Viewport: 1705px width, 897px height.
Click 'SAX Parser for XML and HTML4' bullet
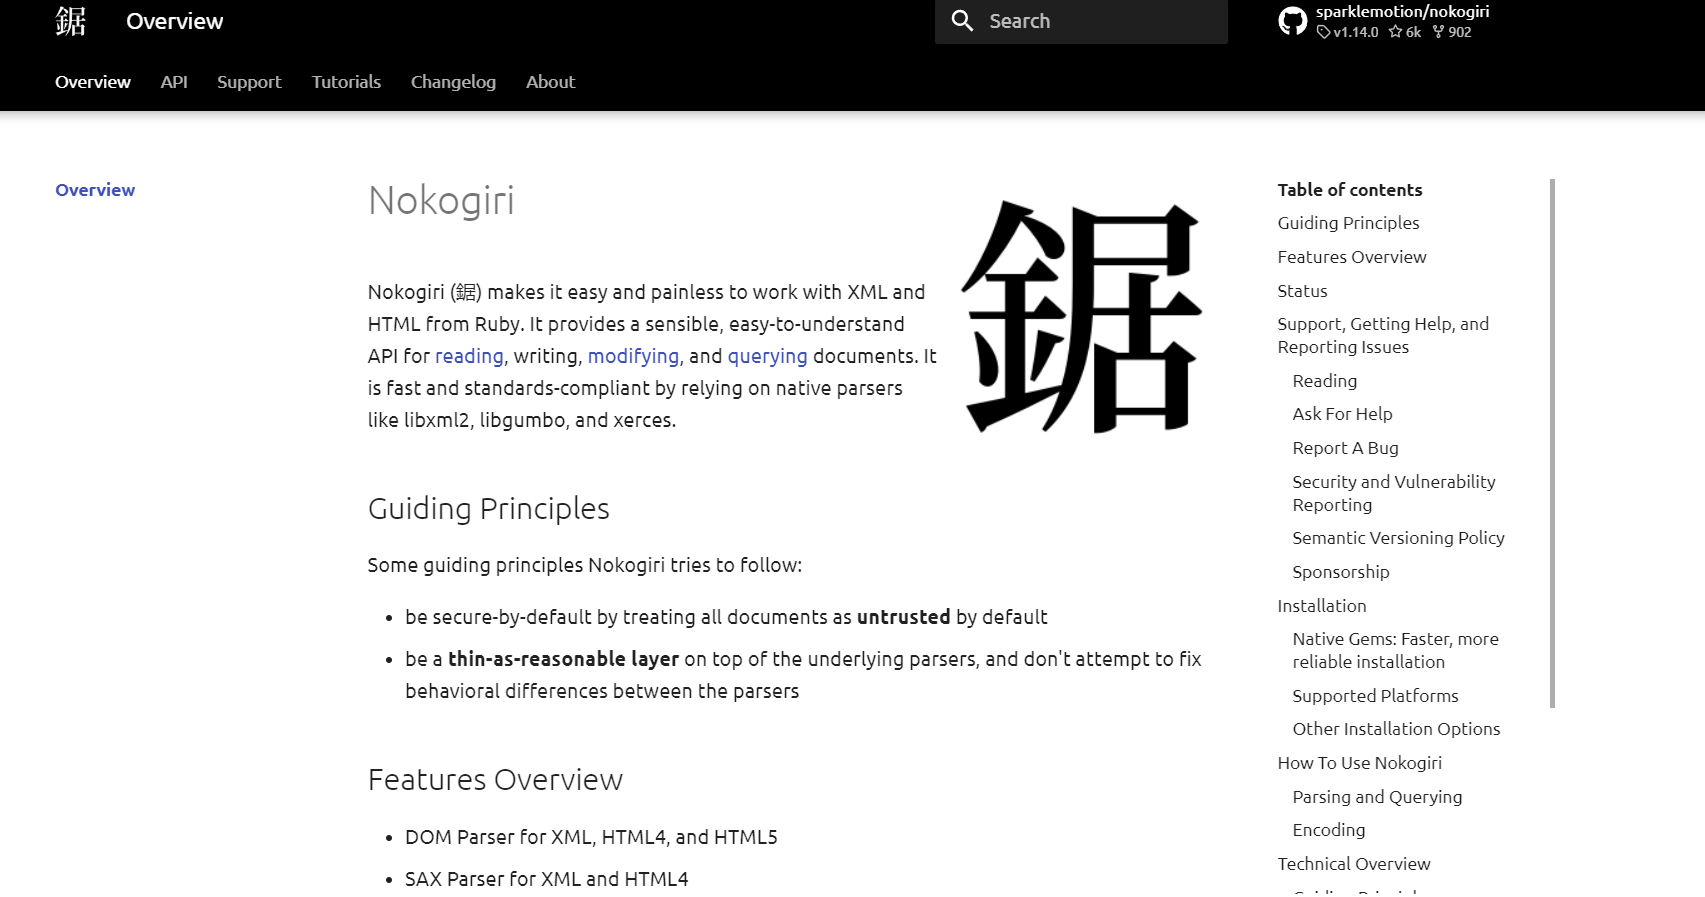tap(546, 879)
